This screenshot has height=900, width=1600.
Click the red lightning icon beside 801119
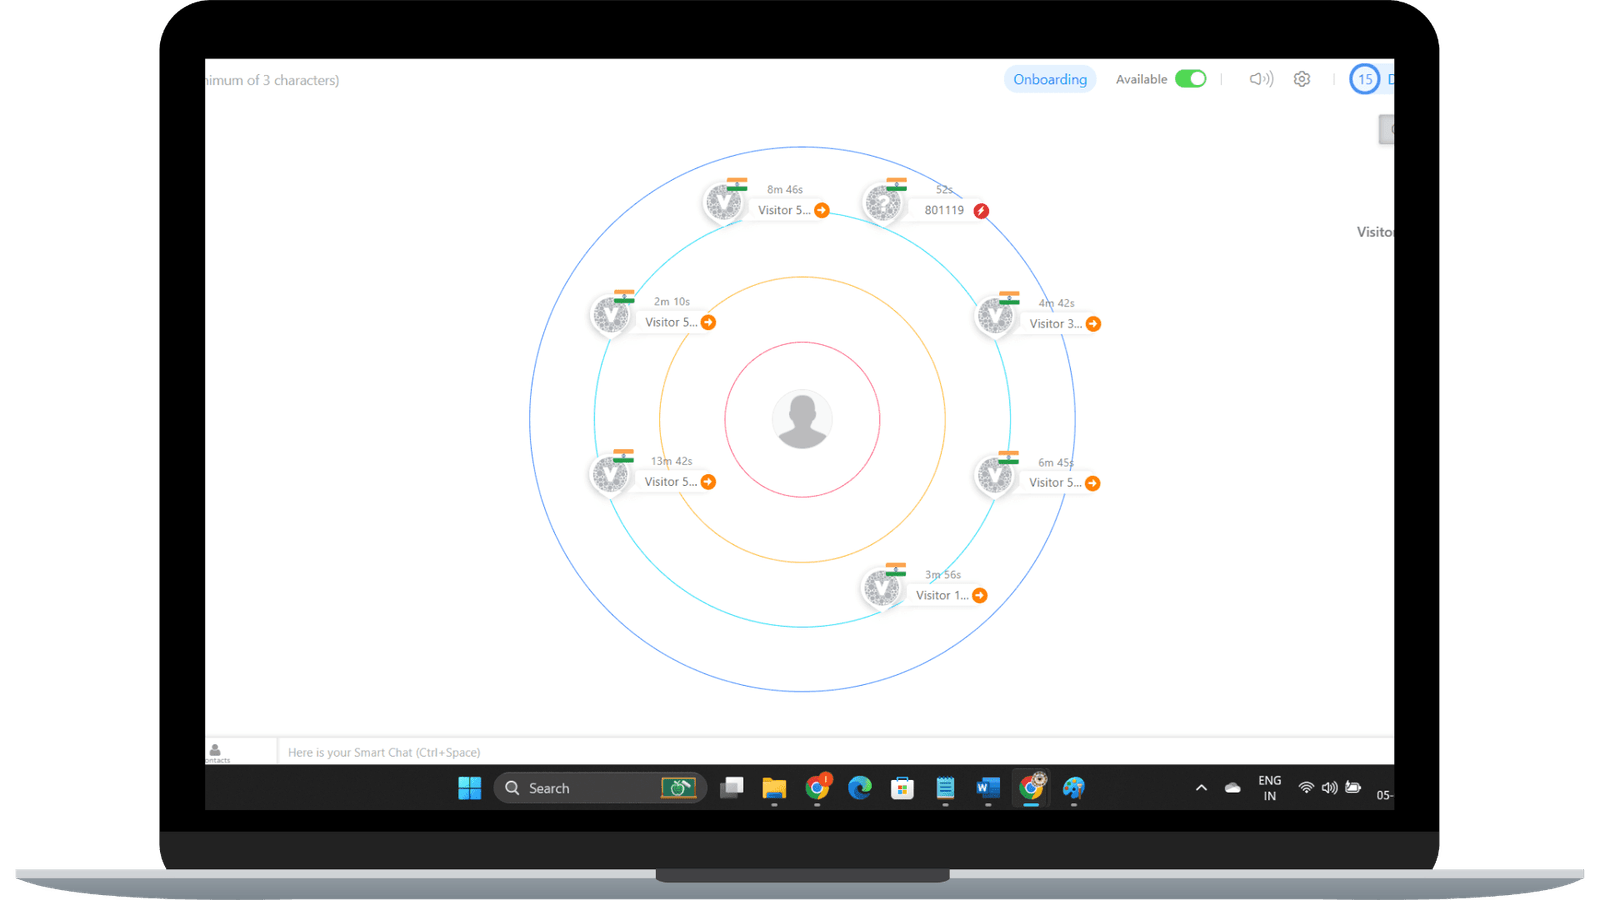click(x=981, y=211)
